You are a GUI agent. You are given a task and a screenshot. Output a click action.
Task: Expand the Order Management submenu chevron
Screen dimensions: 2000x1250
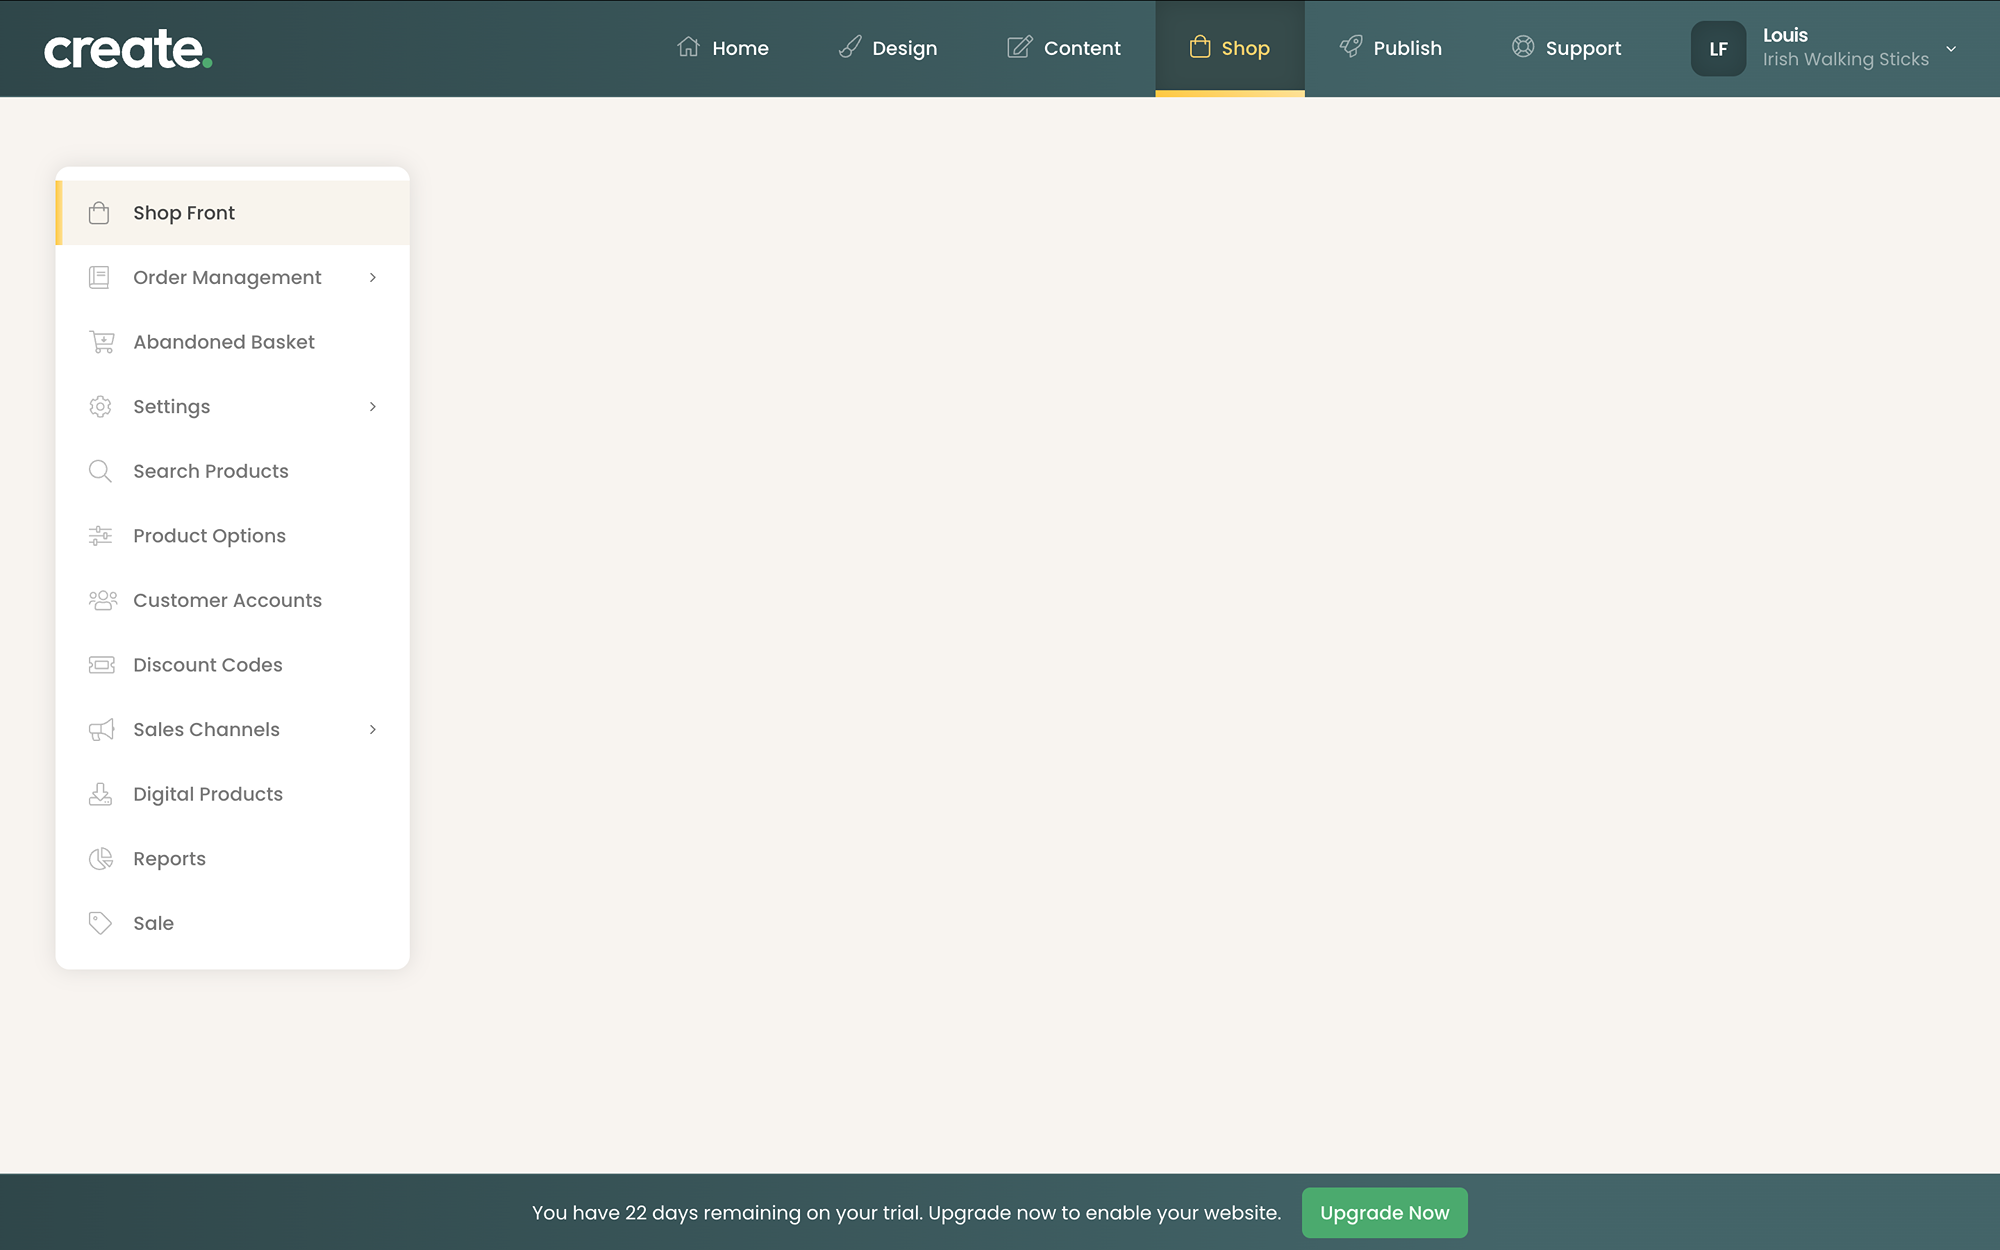(373, 278)
